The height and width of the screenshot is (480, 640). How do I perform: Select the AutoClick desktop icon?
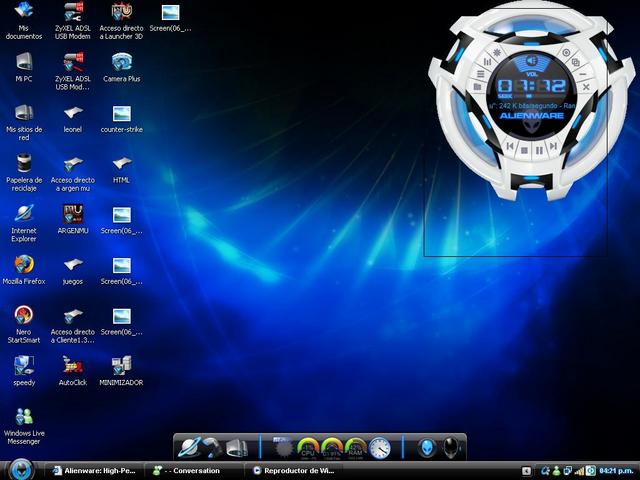coord(72,365)
